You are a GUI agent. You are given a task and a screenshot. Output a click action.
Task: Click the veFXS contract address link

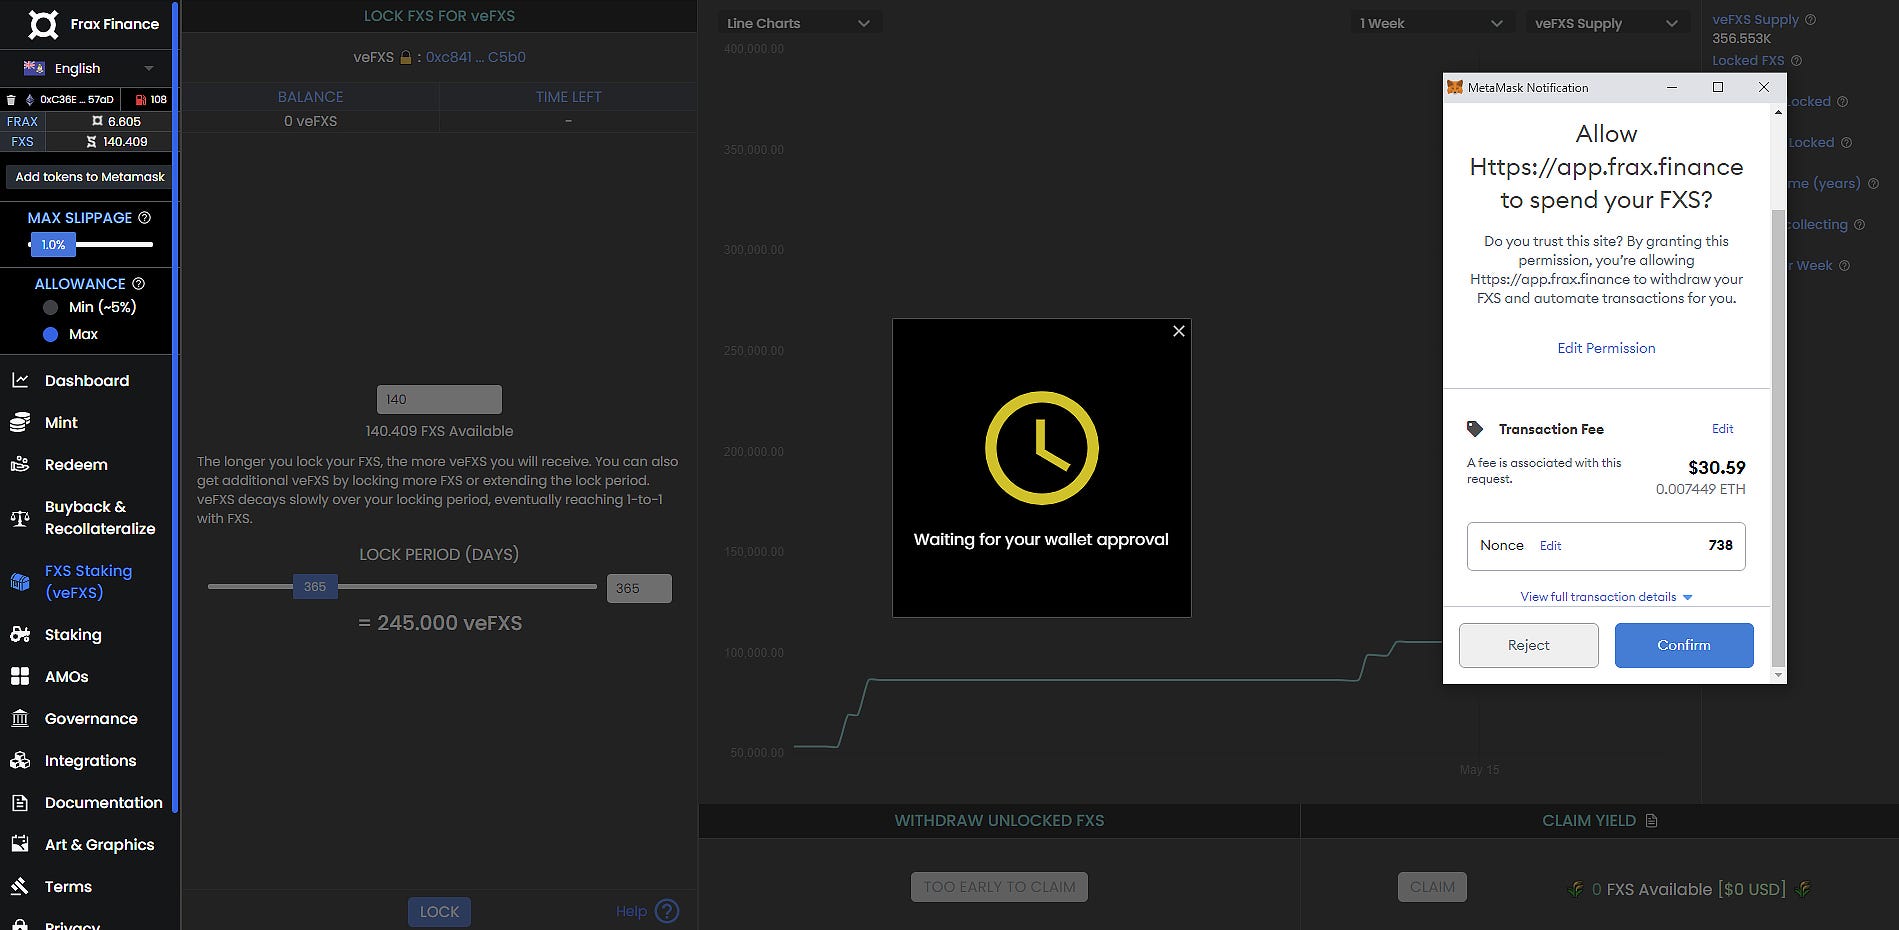[x=475, y=57]
